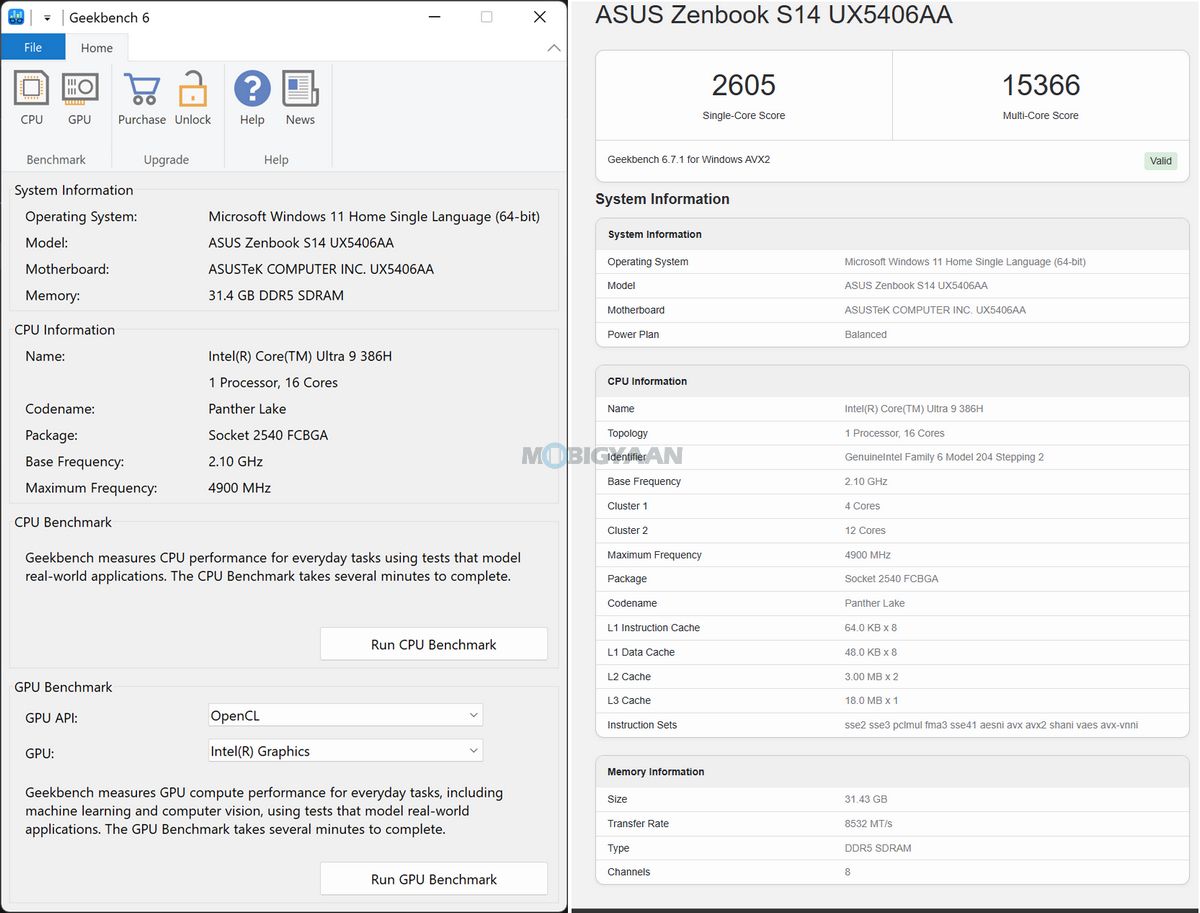The width and height of the screenshot is (1200, 913).
Task: Select the Instruction Sets value starting 'sse2 sse3'
Action: (x=992, y=725)
